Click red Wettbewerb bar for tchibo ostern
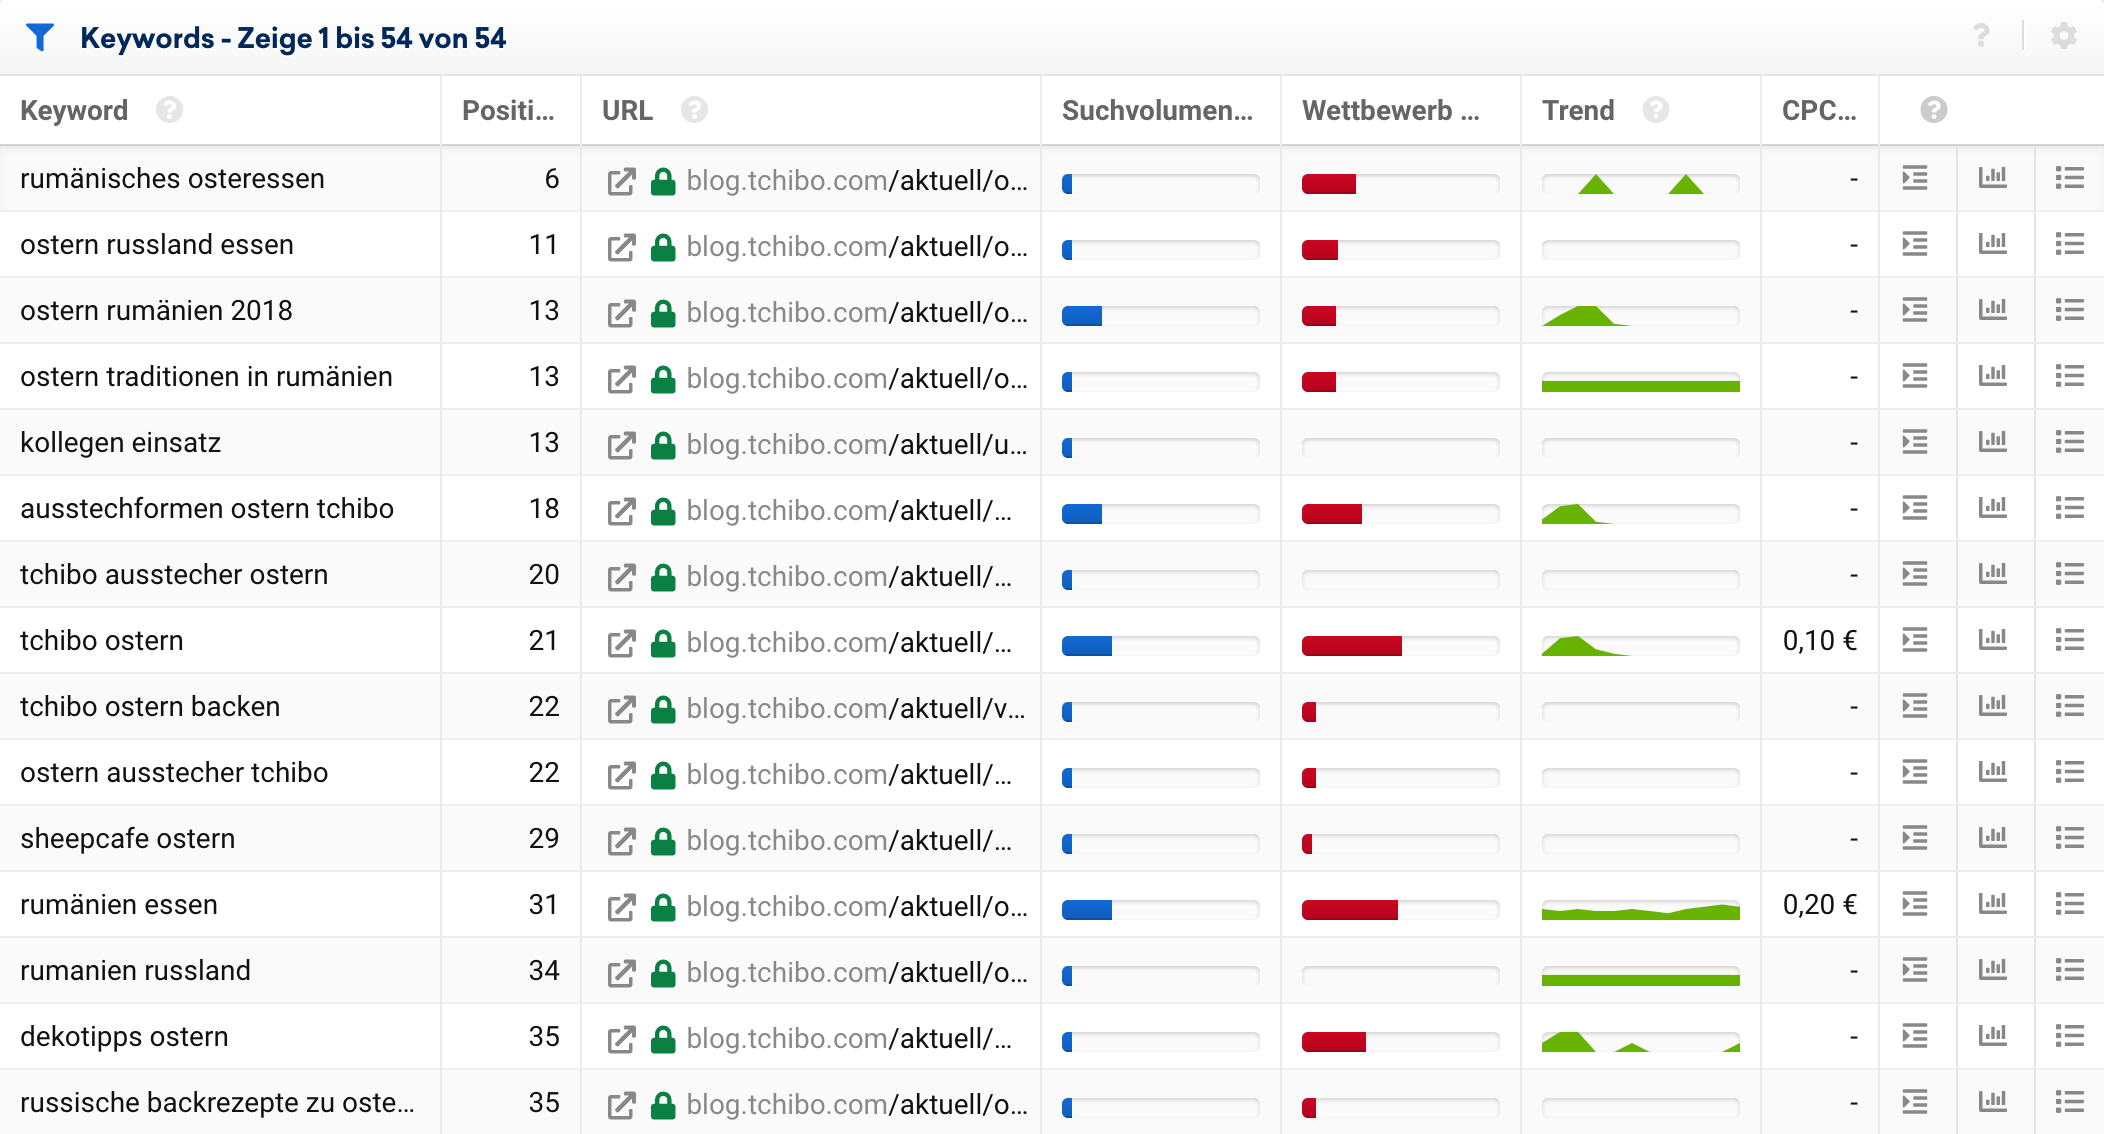The image size is (2104, 1134). 1352,646
